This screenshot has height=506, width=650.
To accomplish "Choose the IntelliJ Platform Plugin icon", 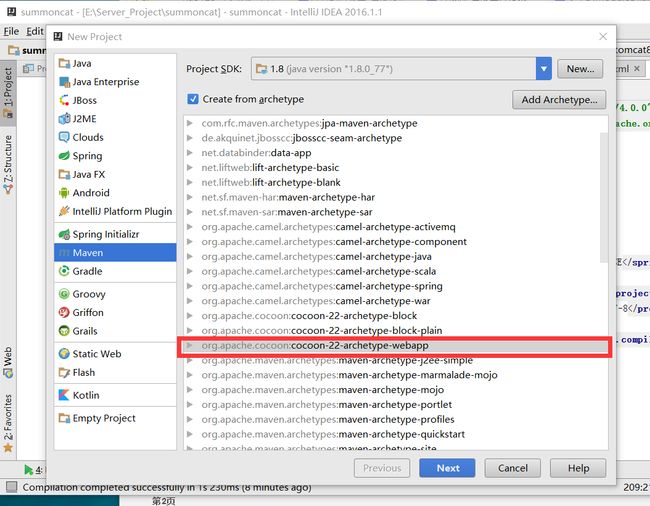I will coord(64,211).
